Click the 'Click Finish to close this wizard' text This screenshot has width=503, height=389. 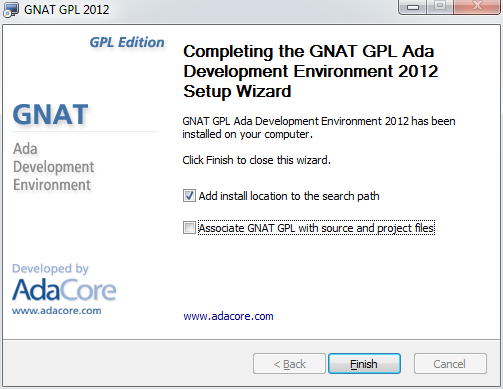(x=256, y=160)
